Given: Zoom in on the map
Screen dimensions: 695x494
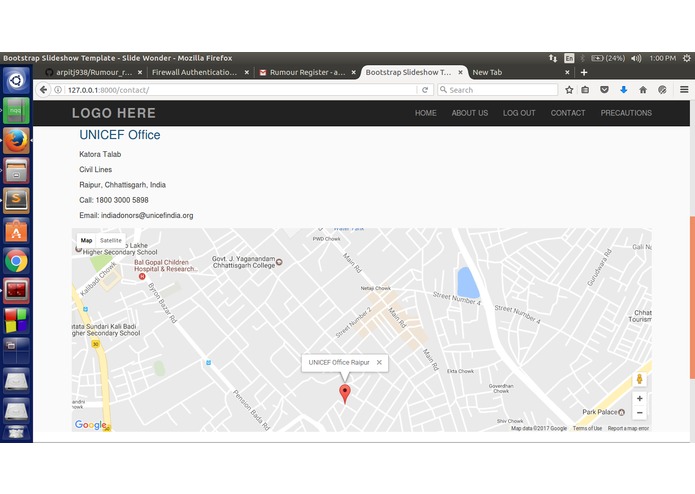Looking at the screenshot, I should 640,398.
